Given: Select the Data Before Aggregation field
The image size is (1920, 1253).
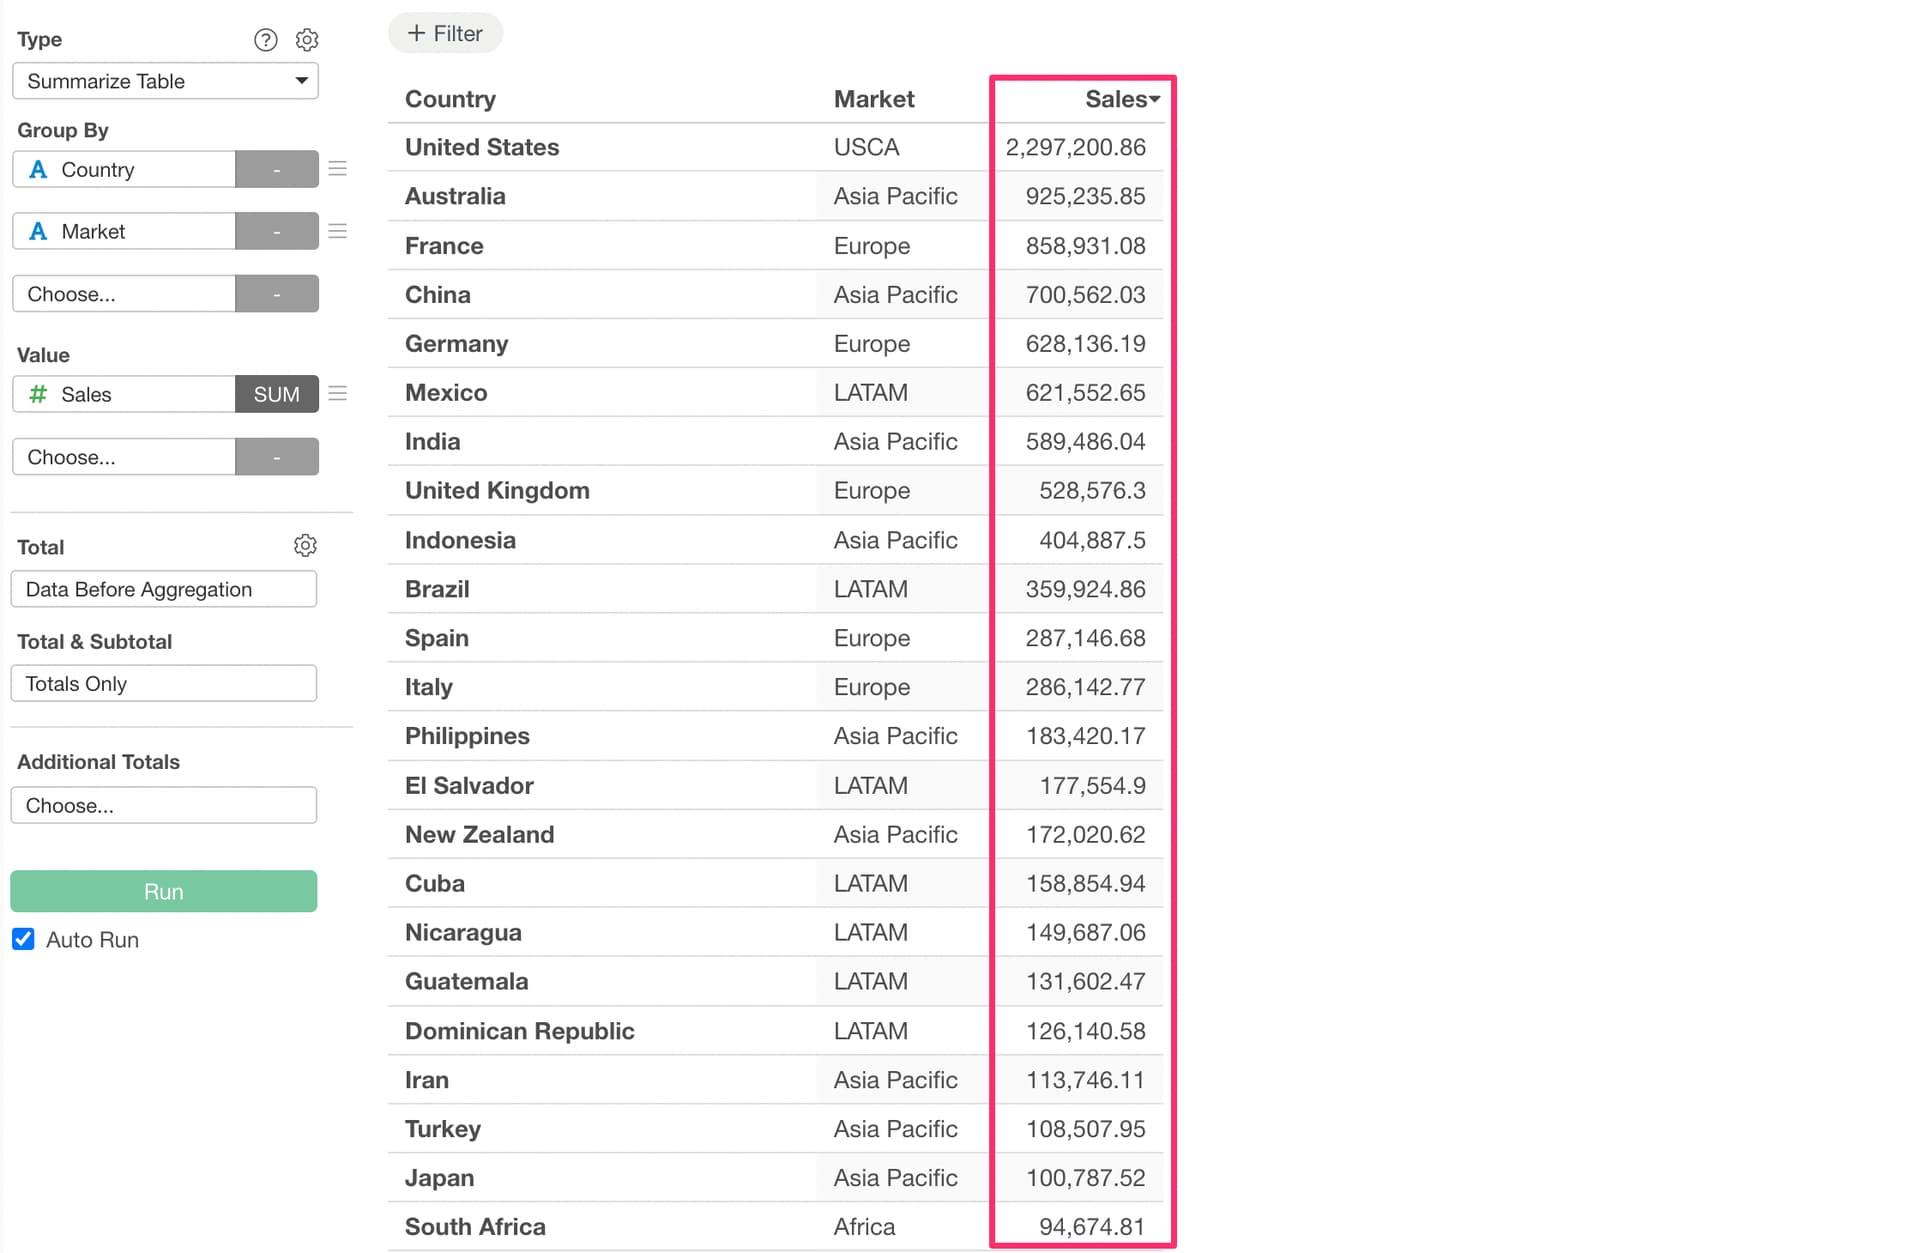Looking at the screenshot, I should point(164,590).
